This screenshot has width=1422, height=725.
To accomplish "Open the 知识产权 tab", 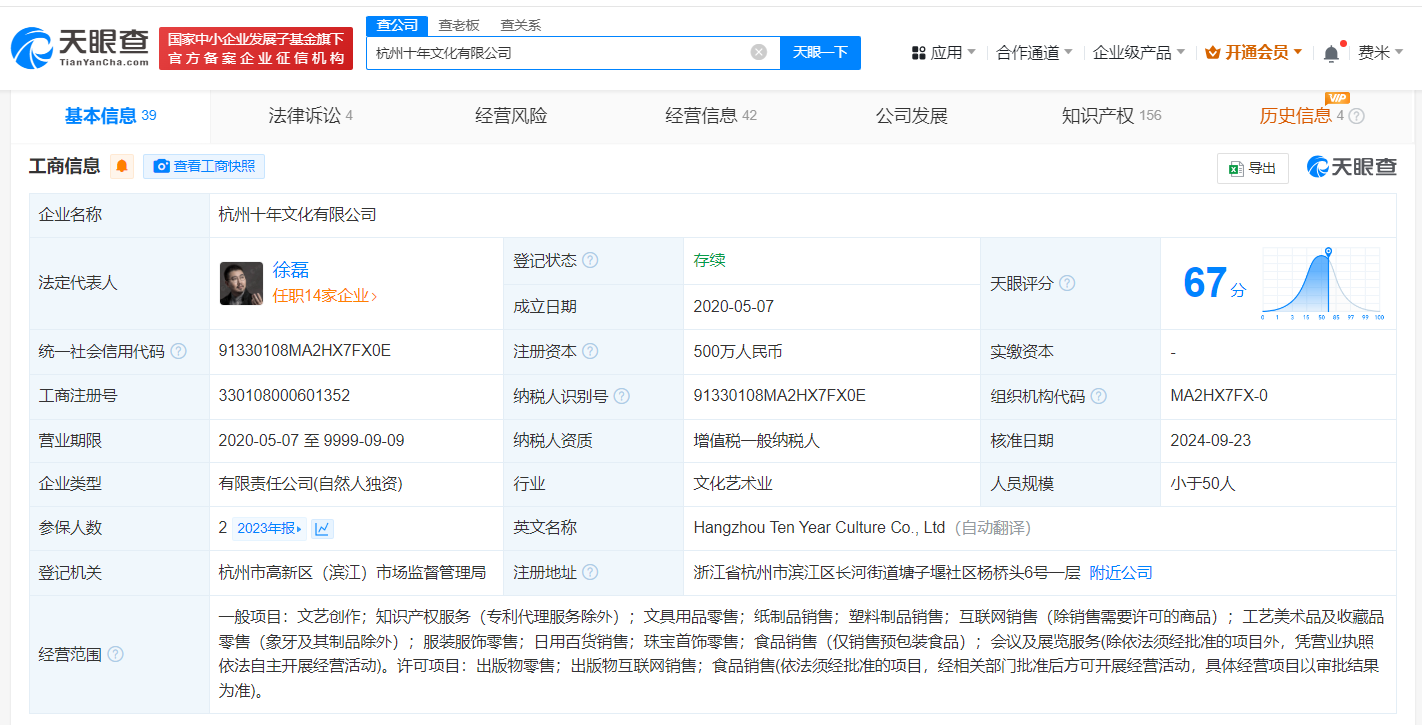I will point(1111,116).
